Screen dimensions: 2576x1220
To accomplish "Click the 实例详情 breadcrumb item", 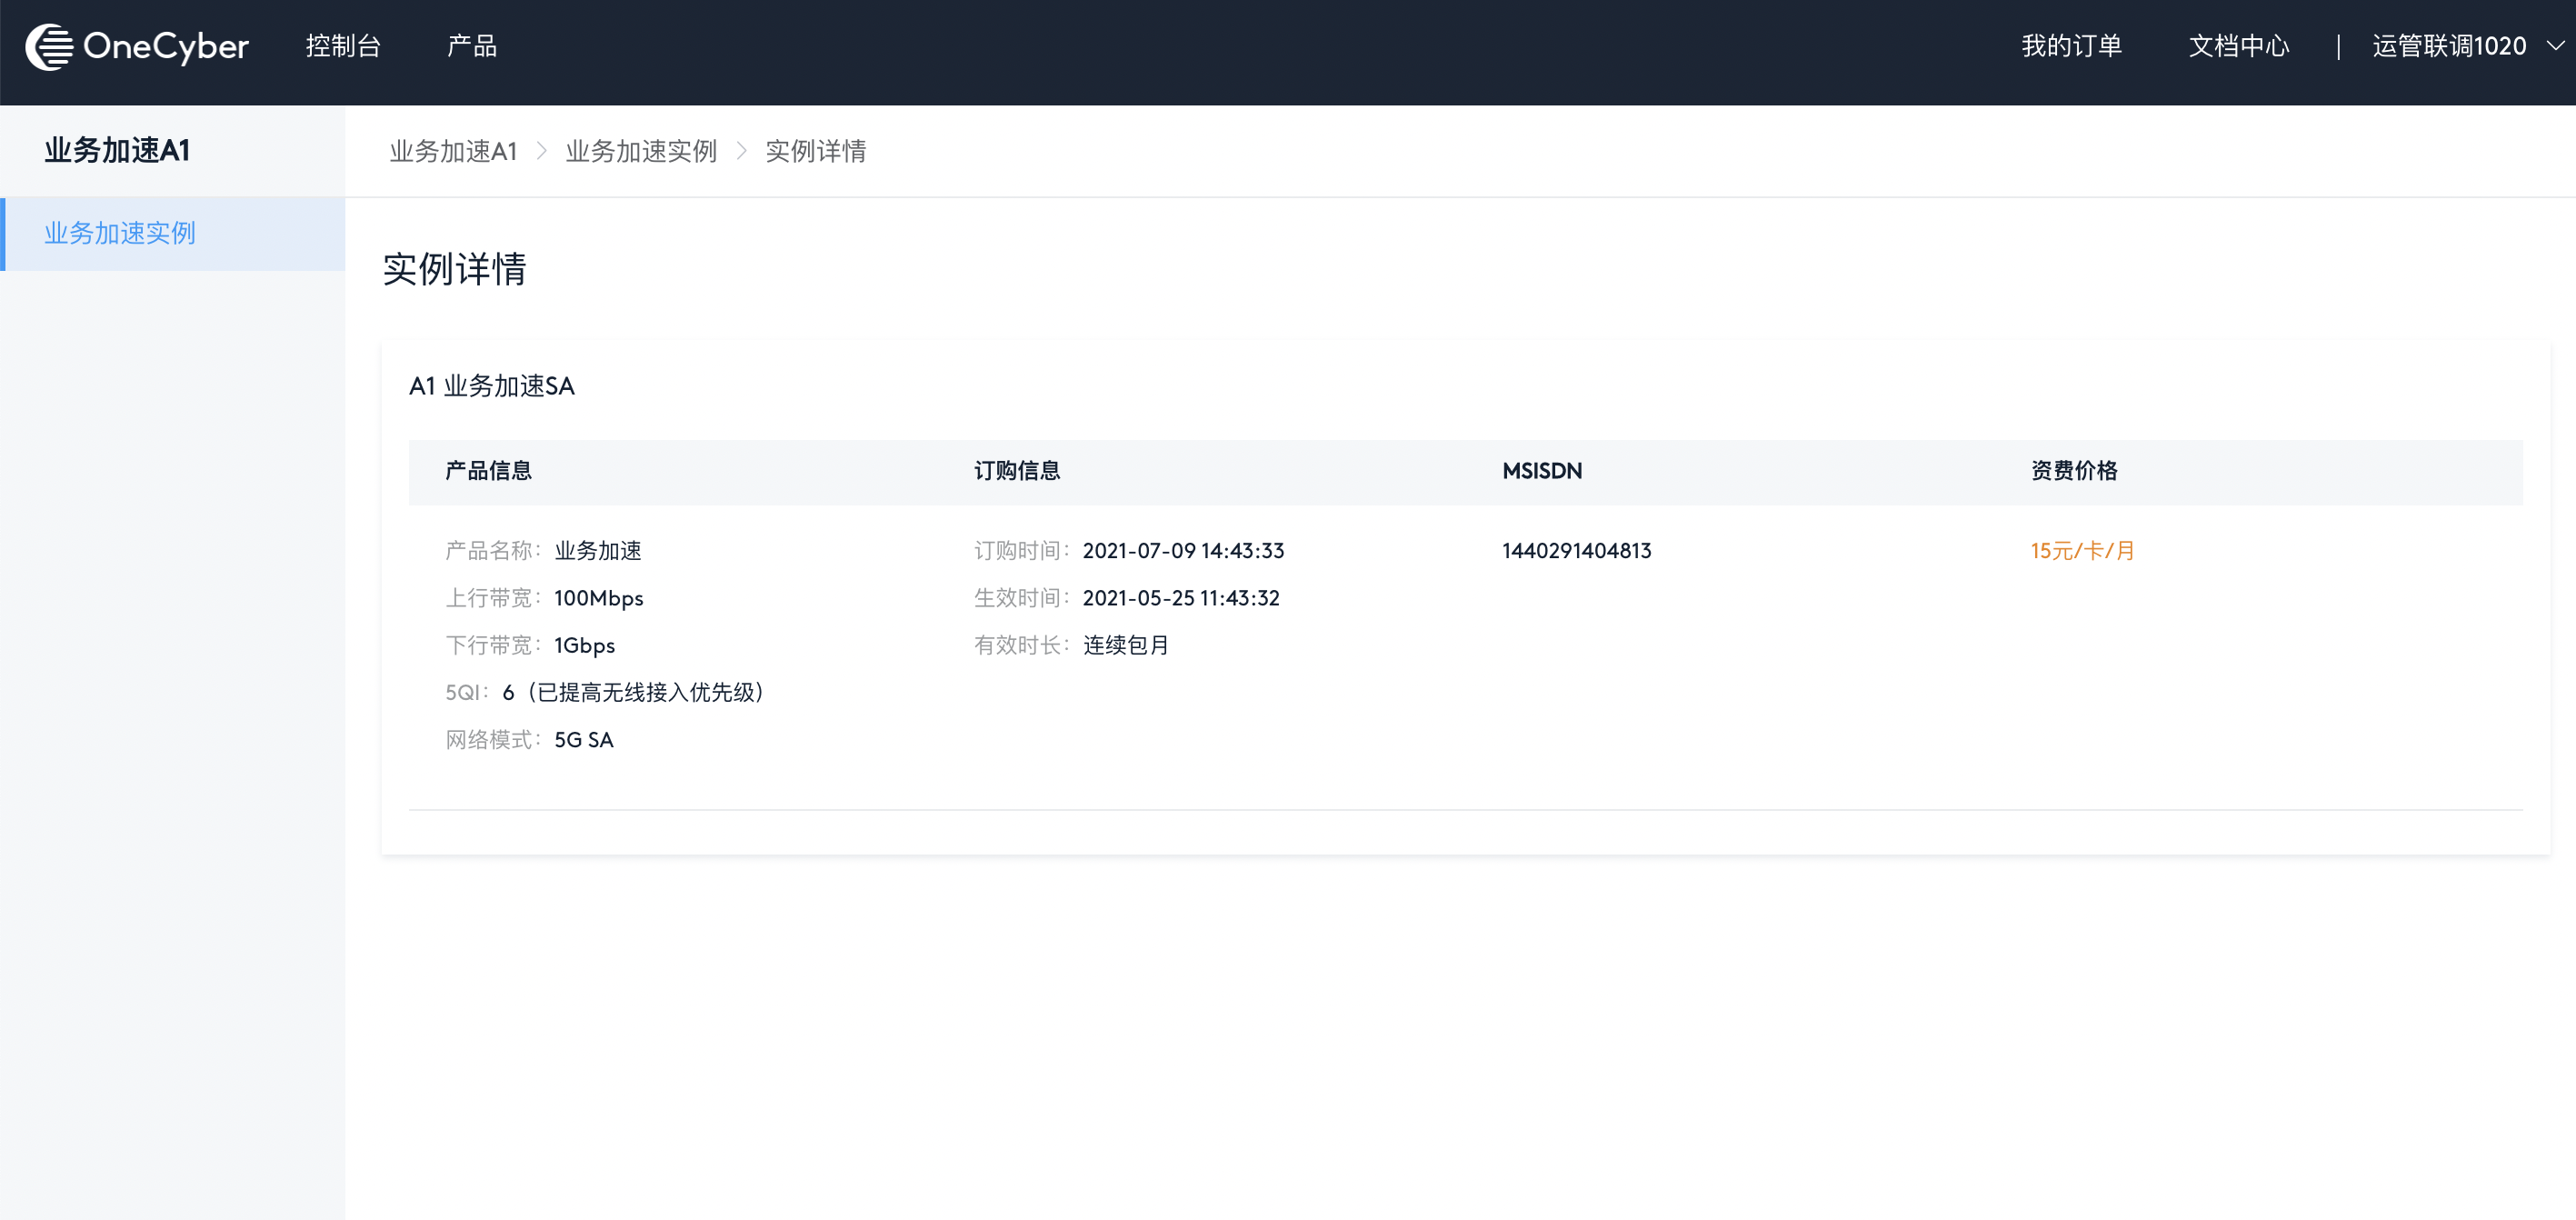I will 815,151.
